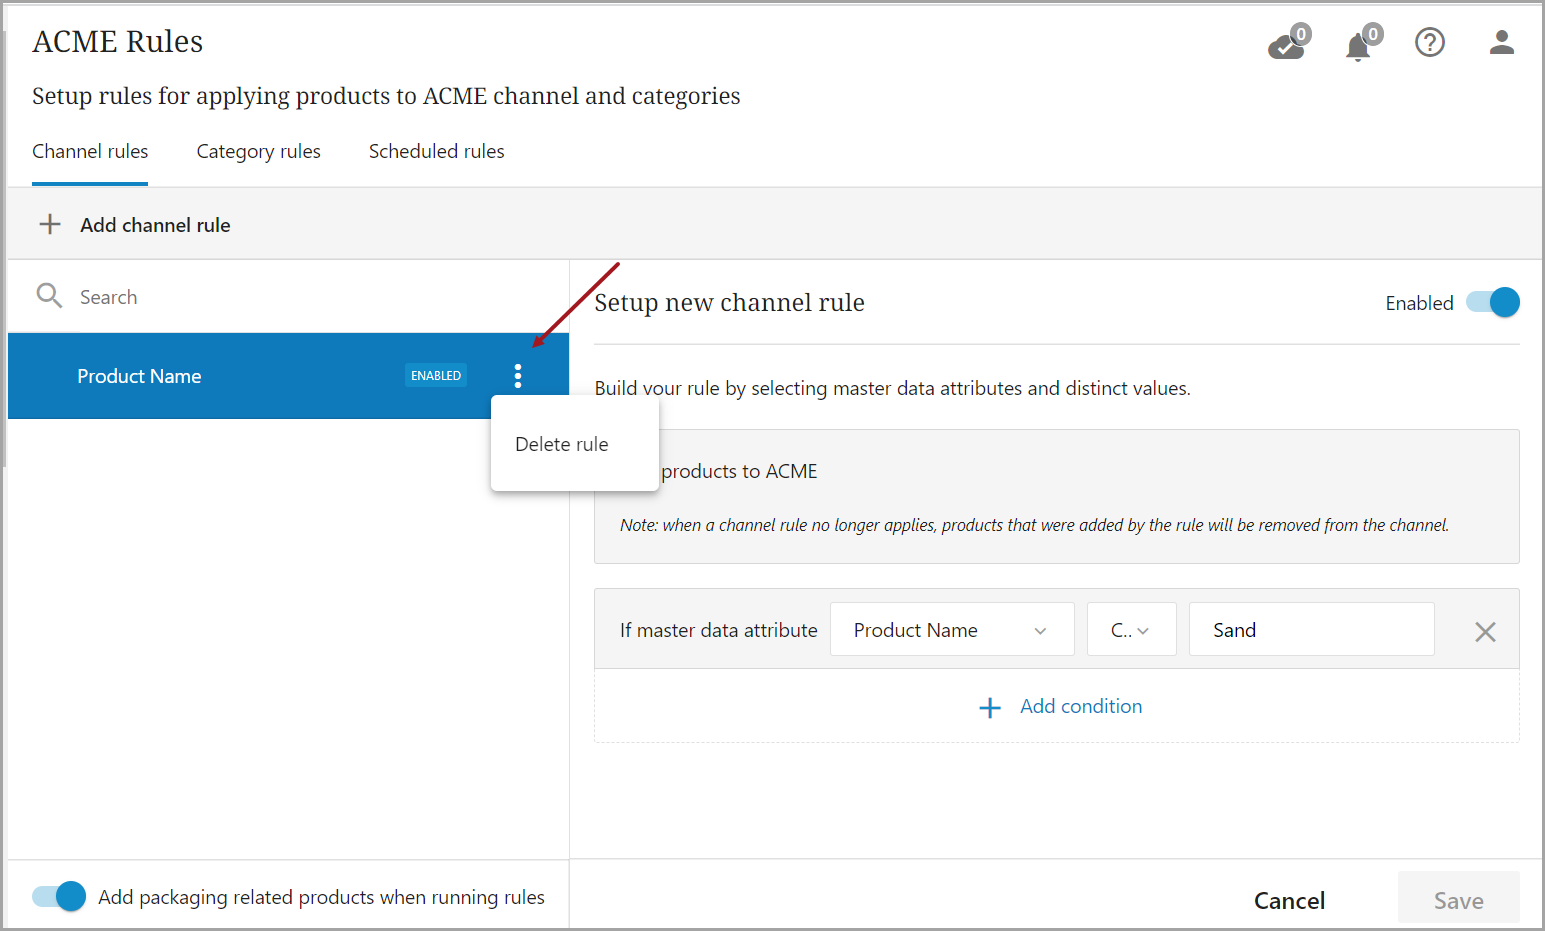Click the search magnifier icon
The width and height of the screenshot is (1545, 931).
[49, 296]
